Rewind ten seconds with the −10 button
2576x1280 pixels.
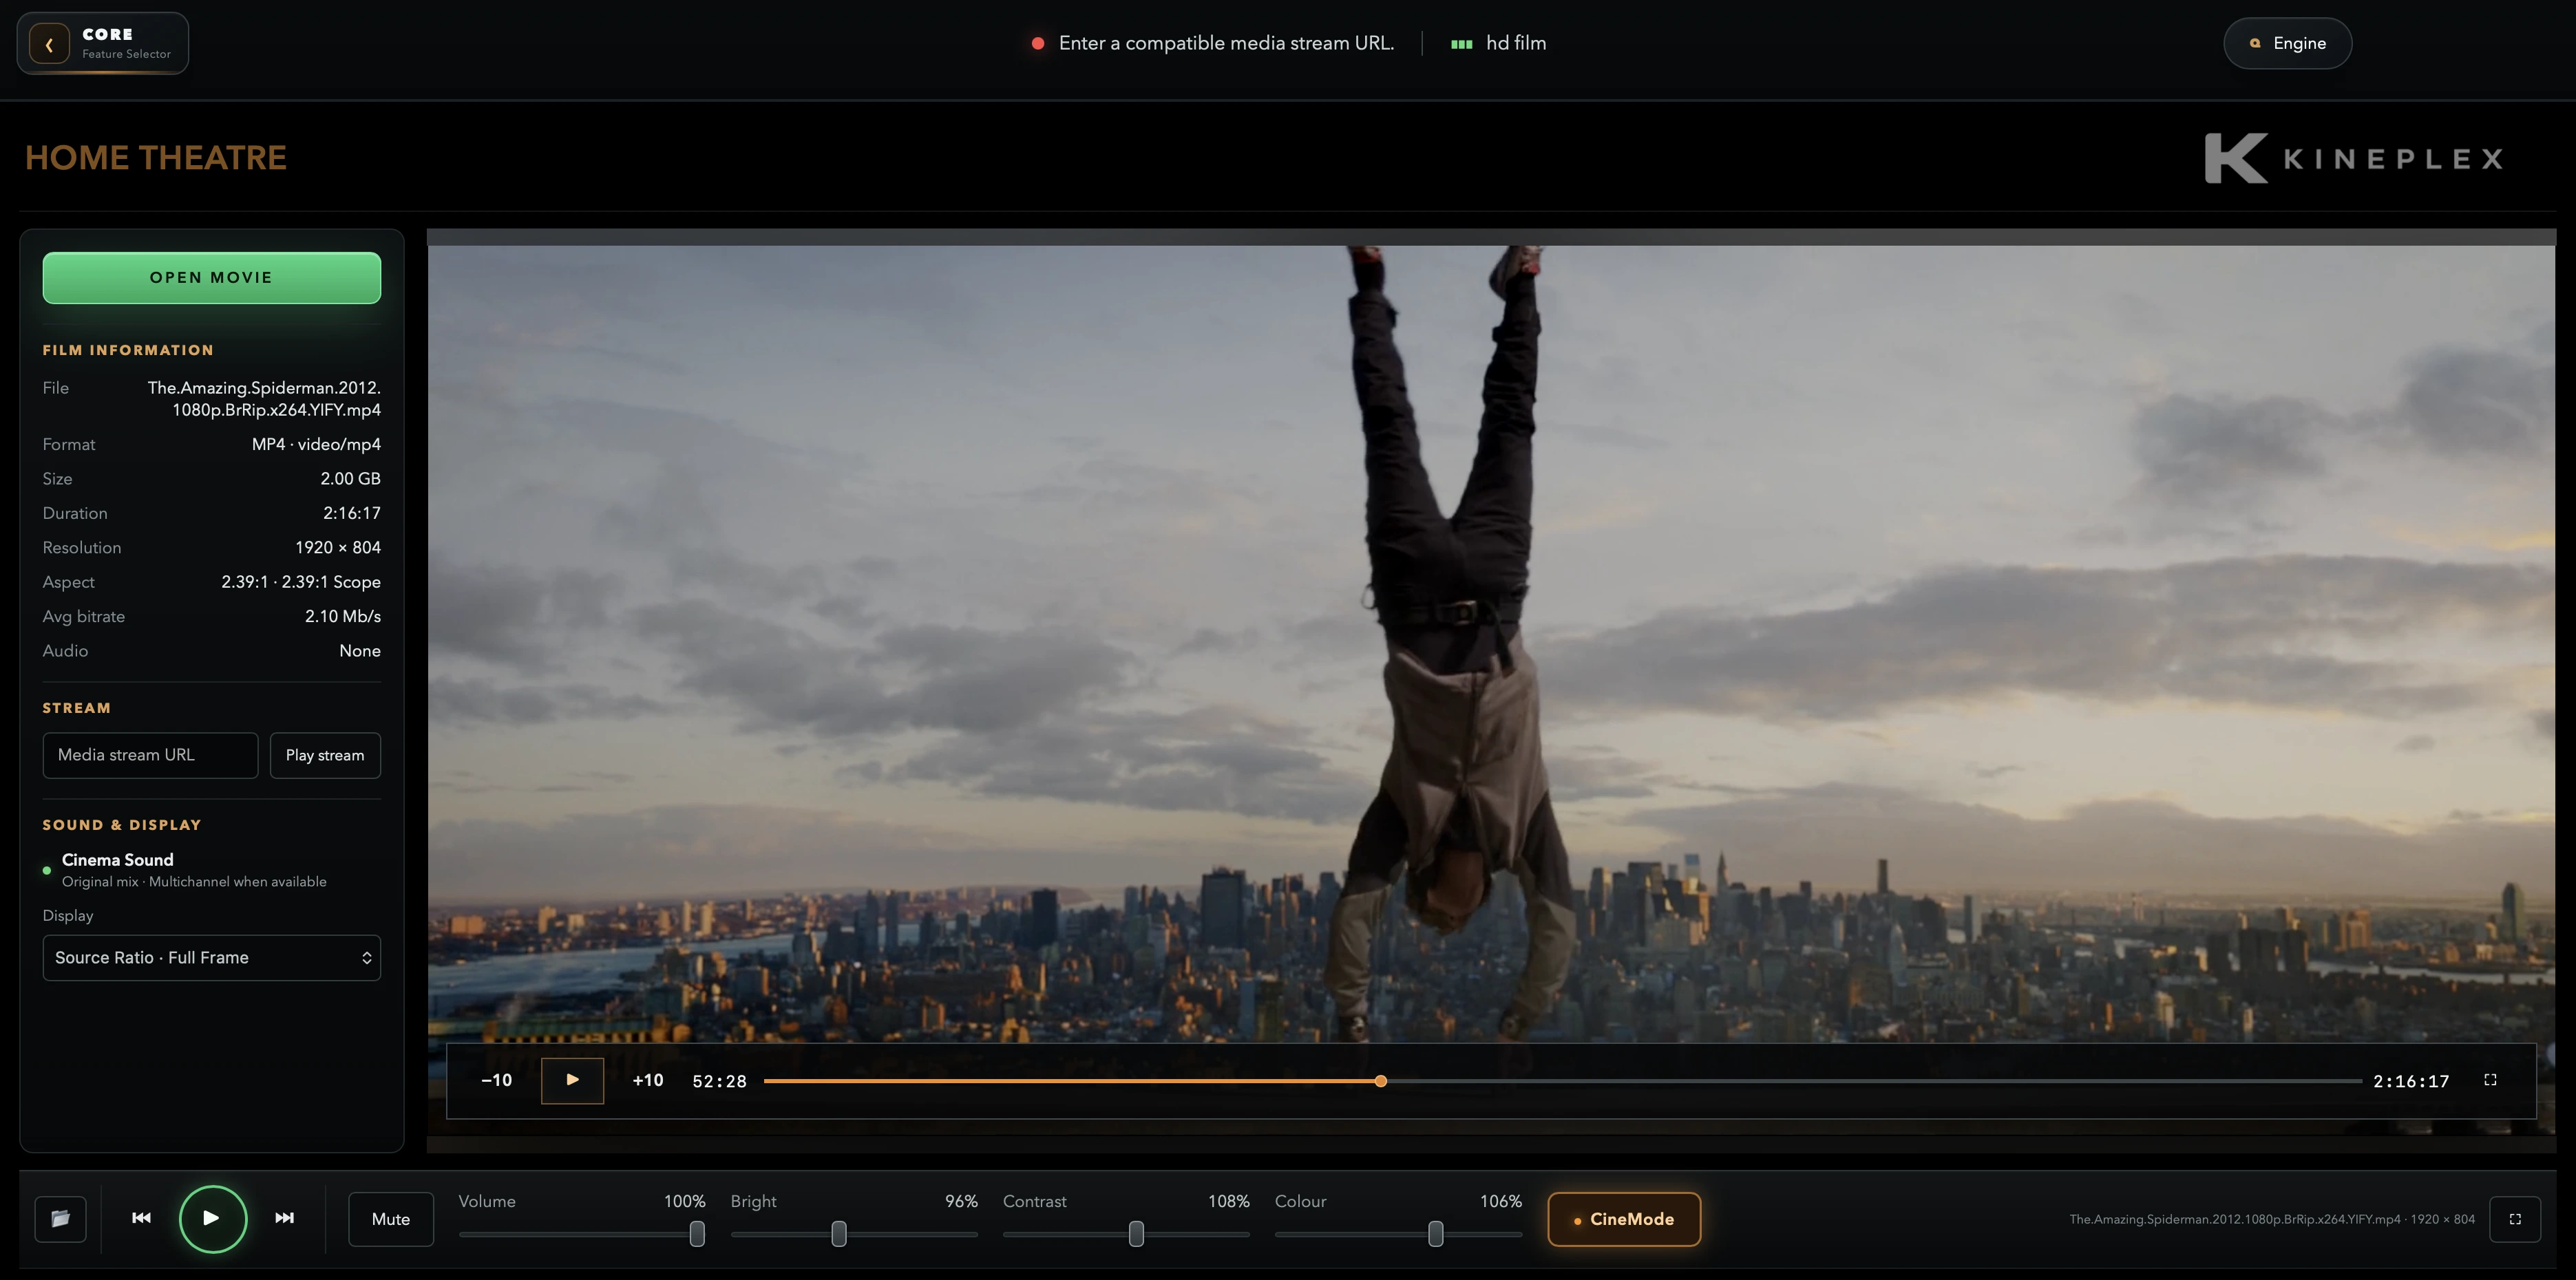click(x=496, y=1080)
